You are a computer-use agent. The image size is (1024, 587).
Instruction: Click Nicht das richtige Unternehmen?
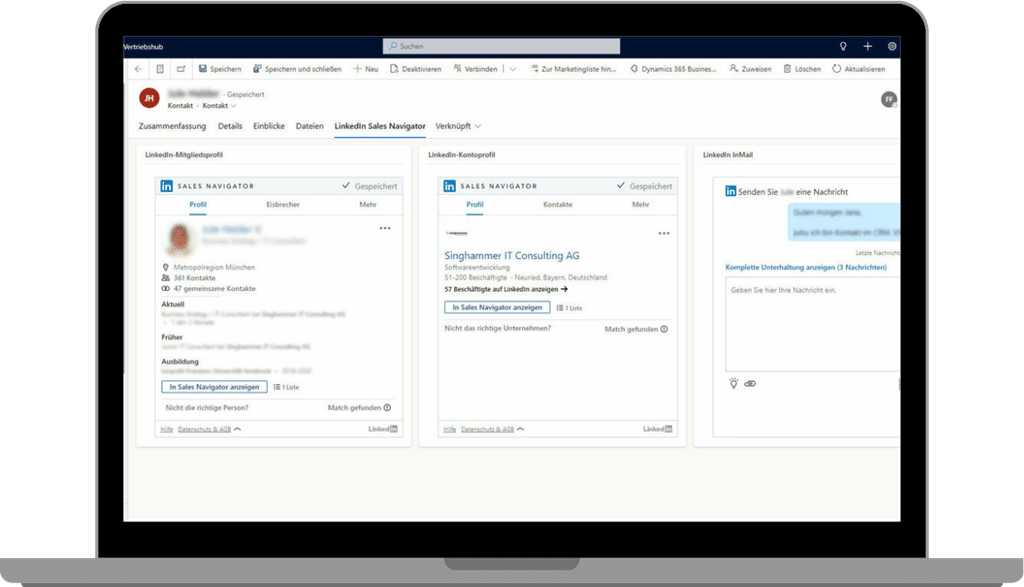(x=498, y=328)
